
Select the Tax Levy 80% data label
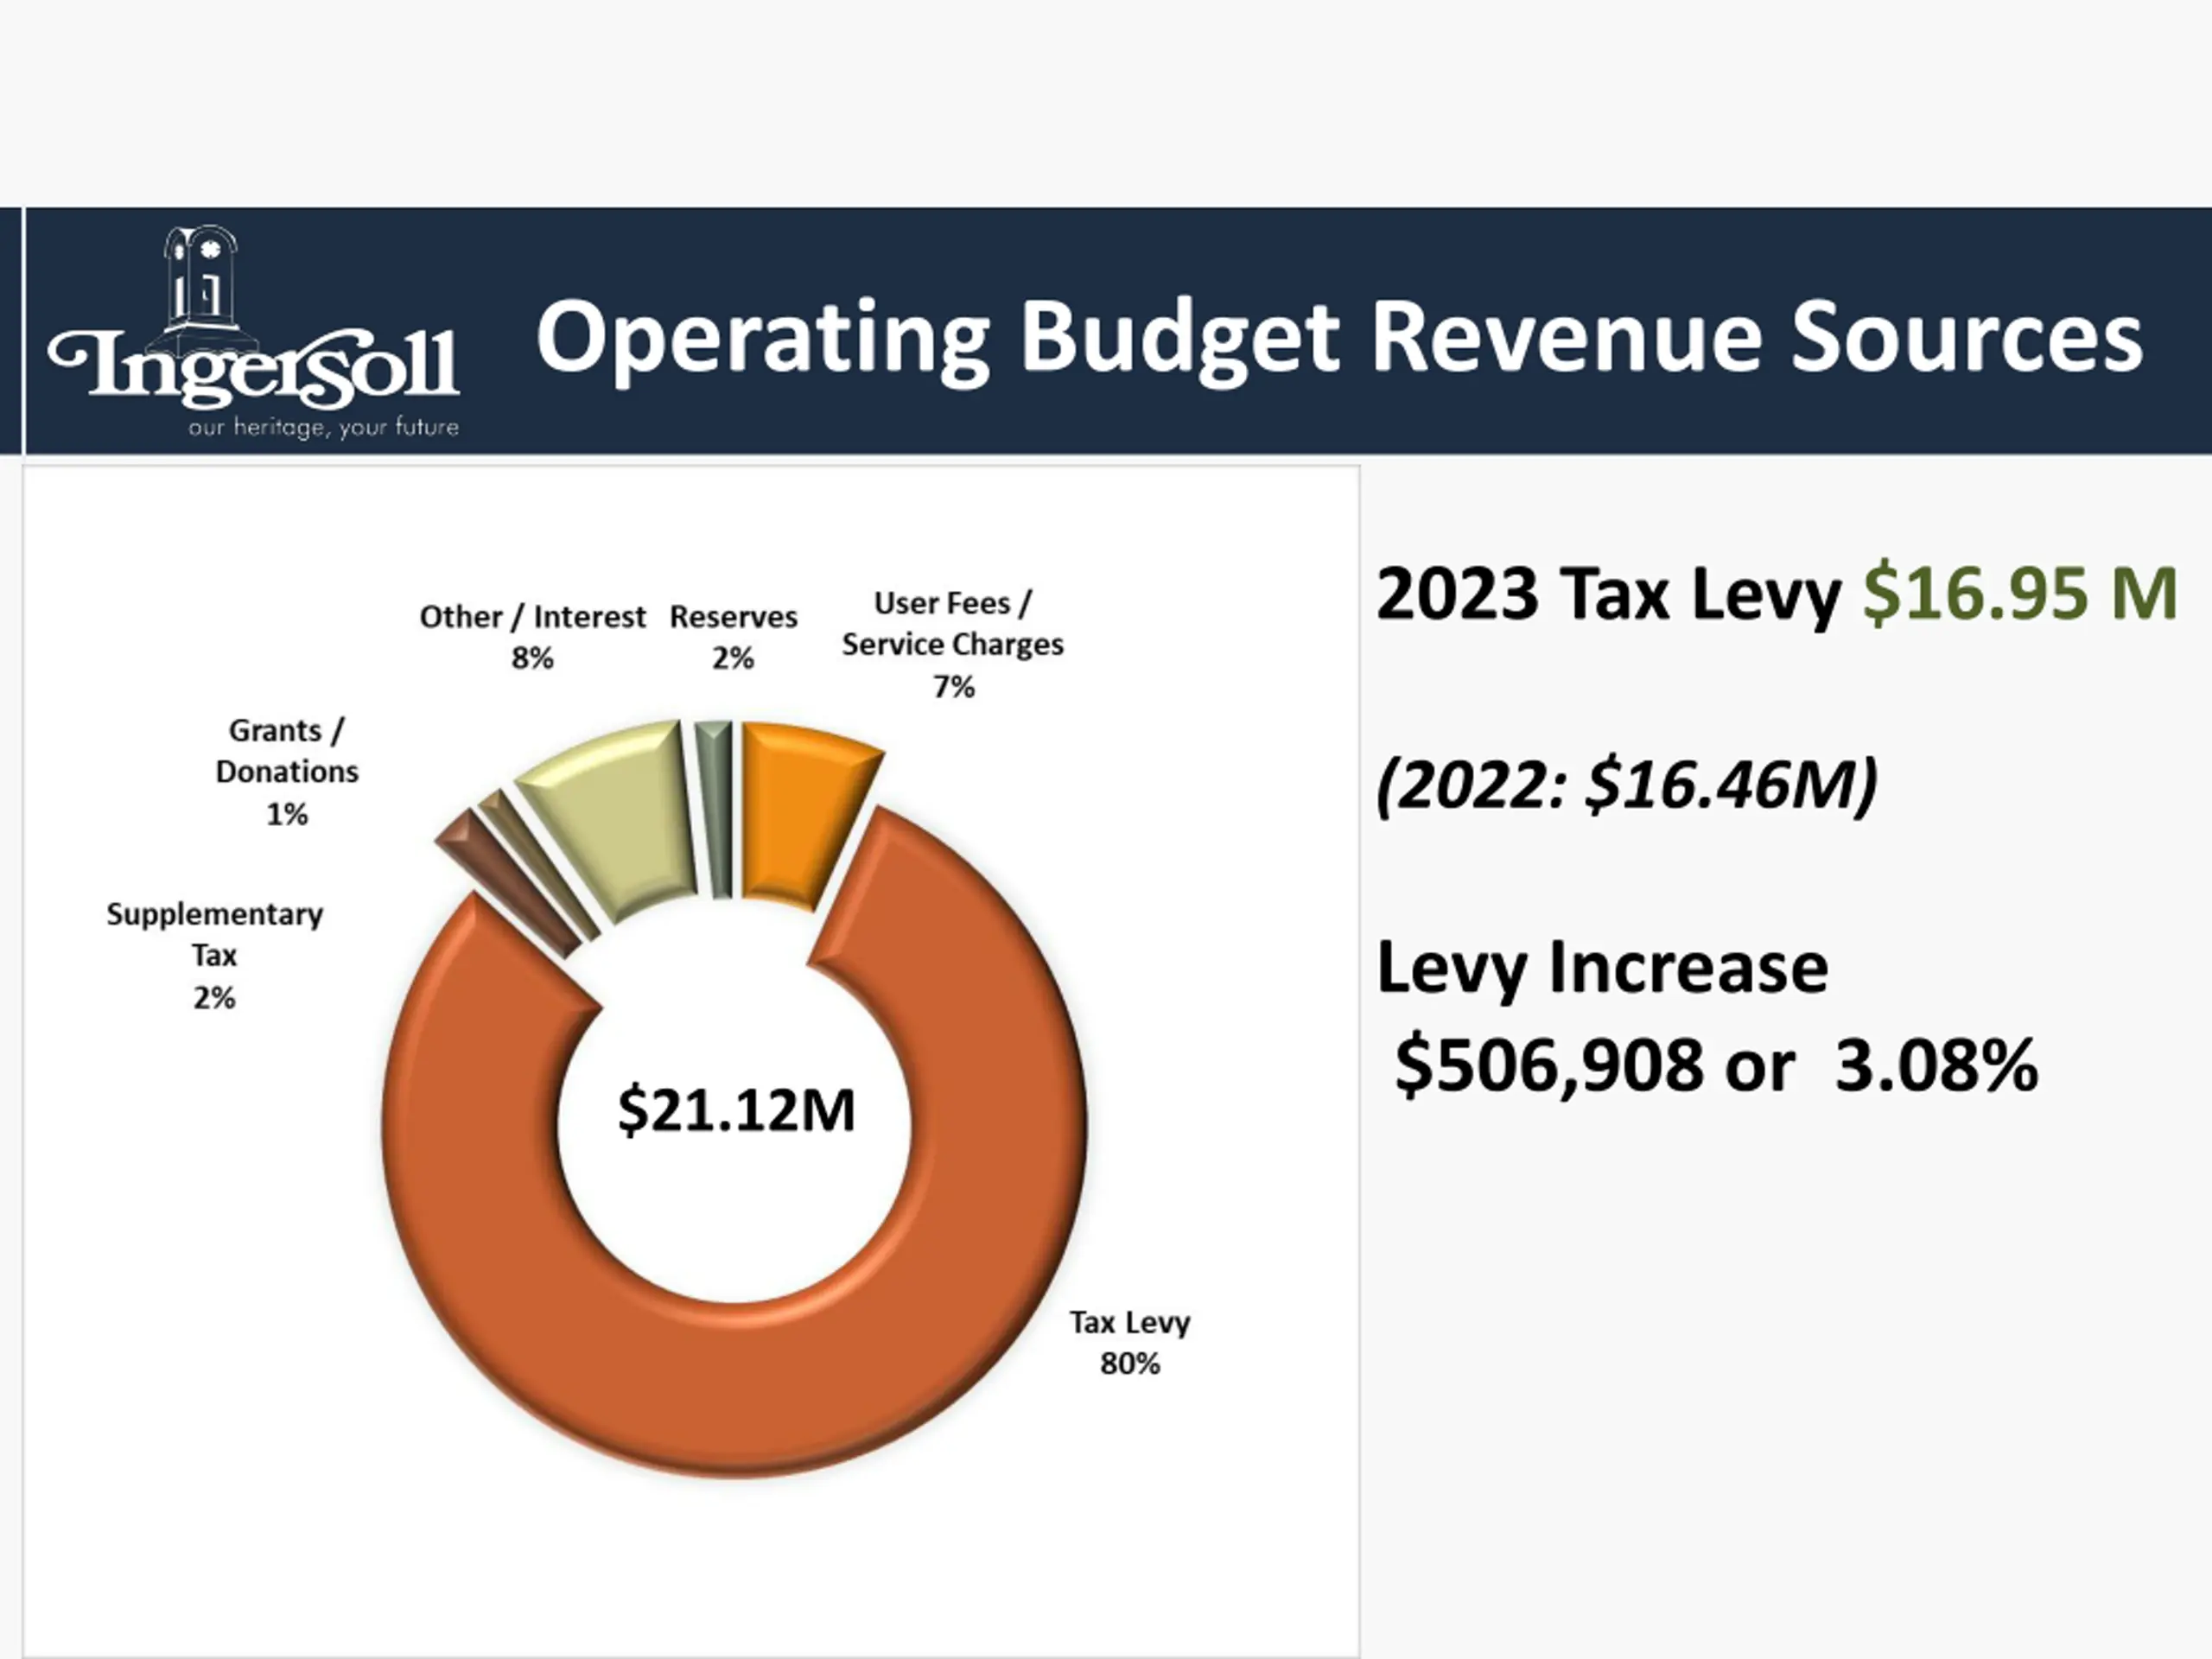click(x=1130, y=1342)
